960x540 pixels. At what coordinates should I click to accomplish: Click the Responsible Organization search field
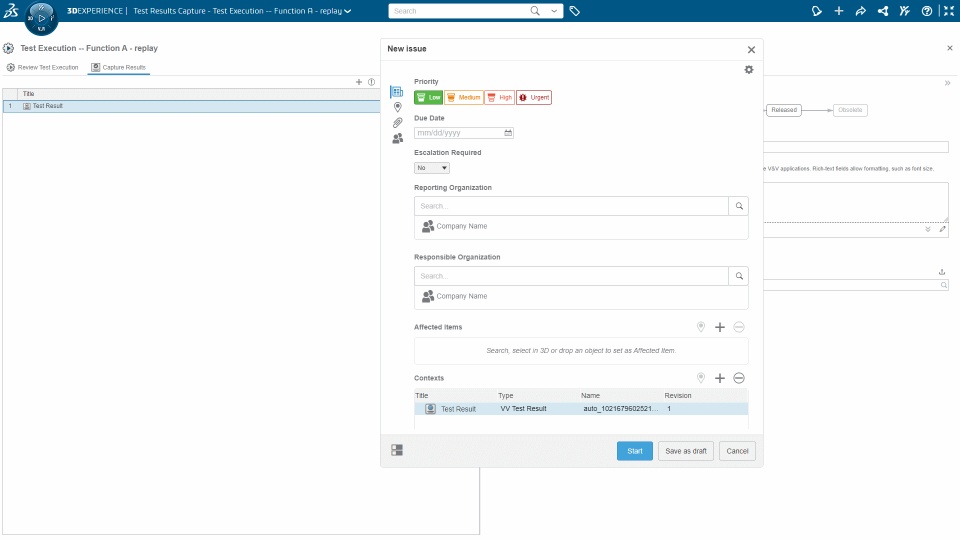pyautogui.click(x=571, y=276)
